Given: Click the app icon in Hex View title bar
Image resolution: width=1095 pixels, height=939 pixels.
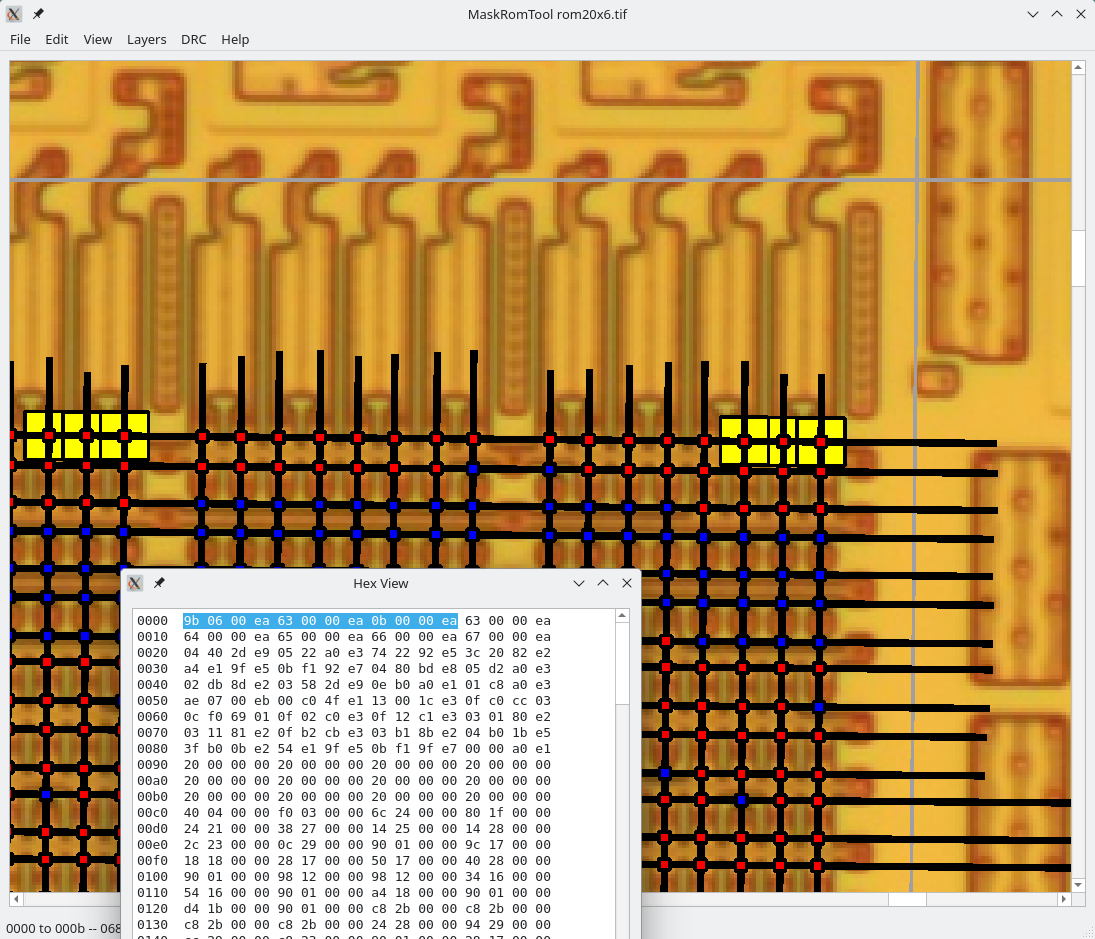Looking at the screenshot, I should coord(136,583).
